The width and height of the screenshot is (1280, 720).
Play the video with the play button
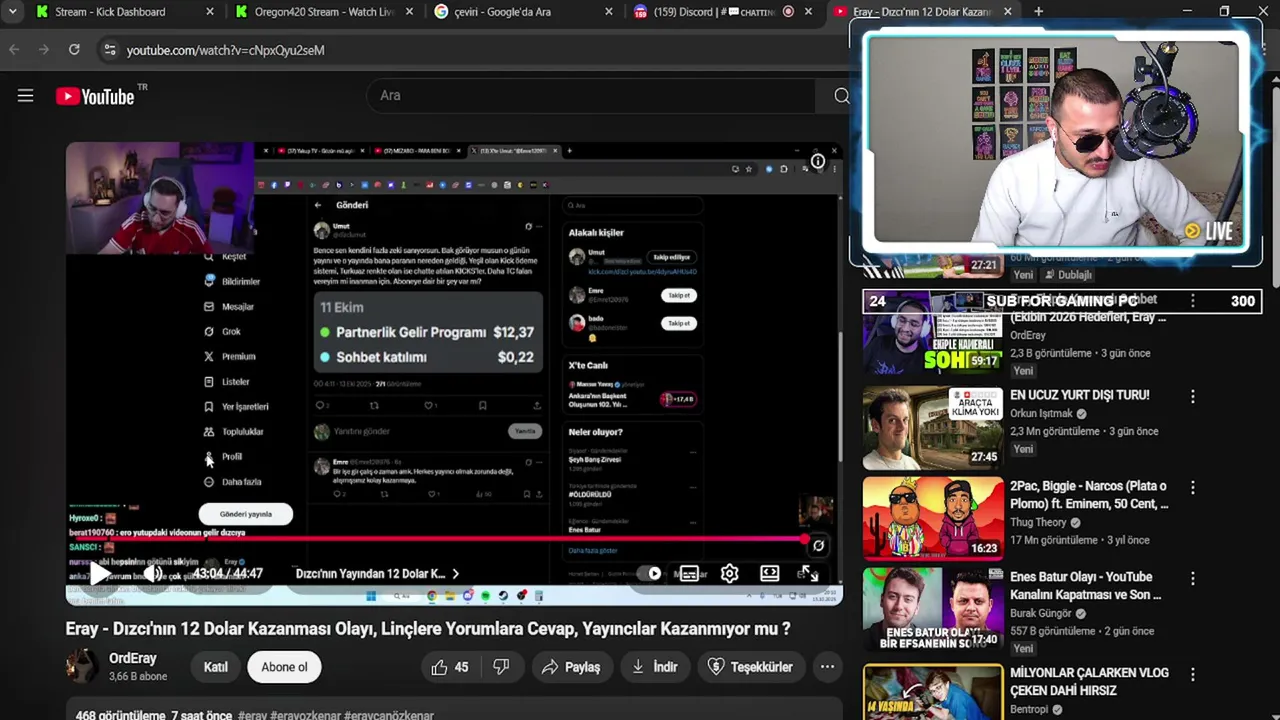click(x=100, y=573)
